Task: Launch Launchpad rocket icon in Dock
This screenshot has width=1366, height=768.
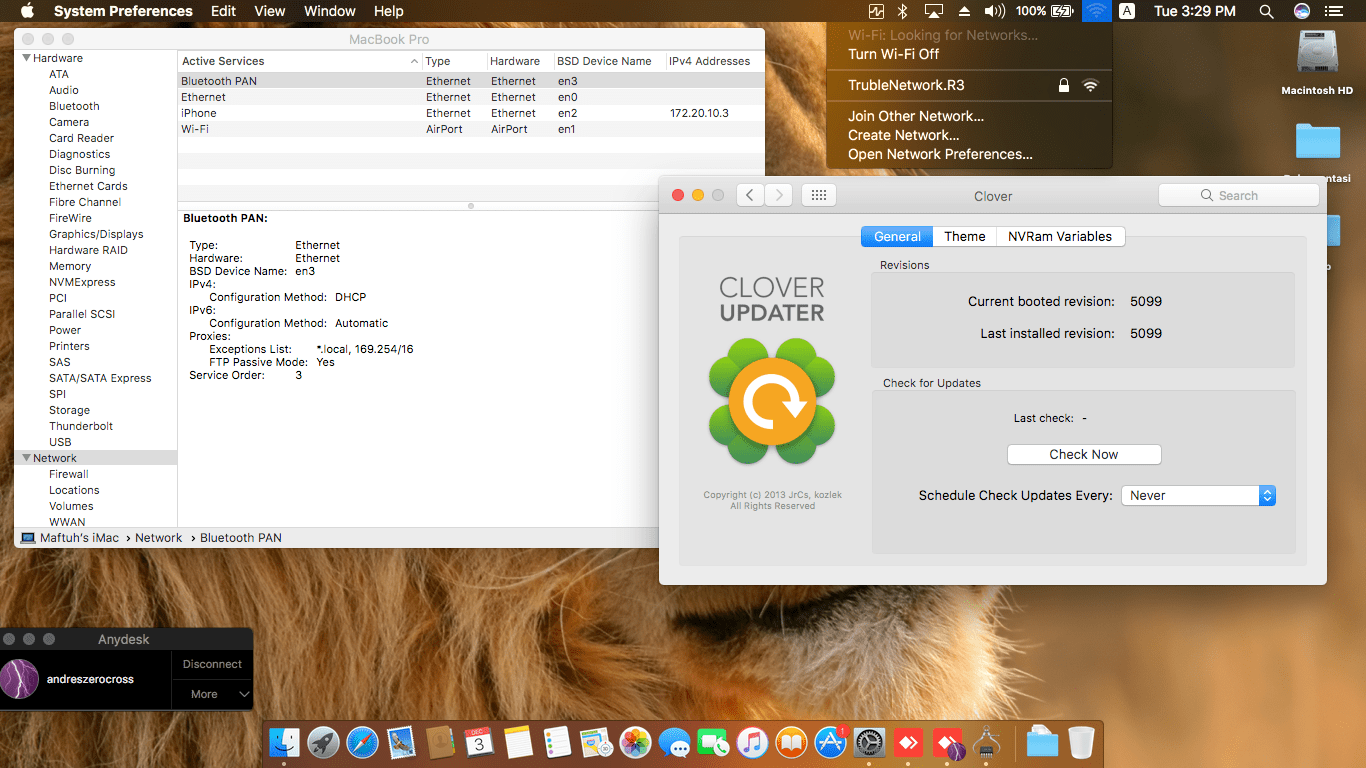Action: 323,743
